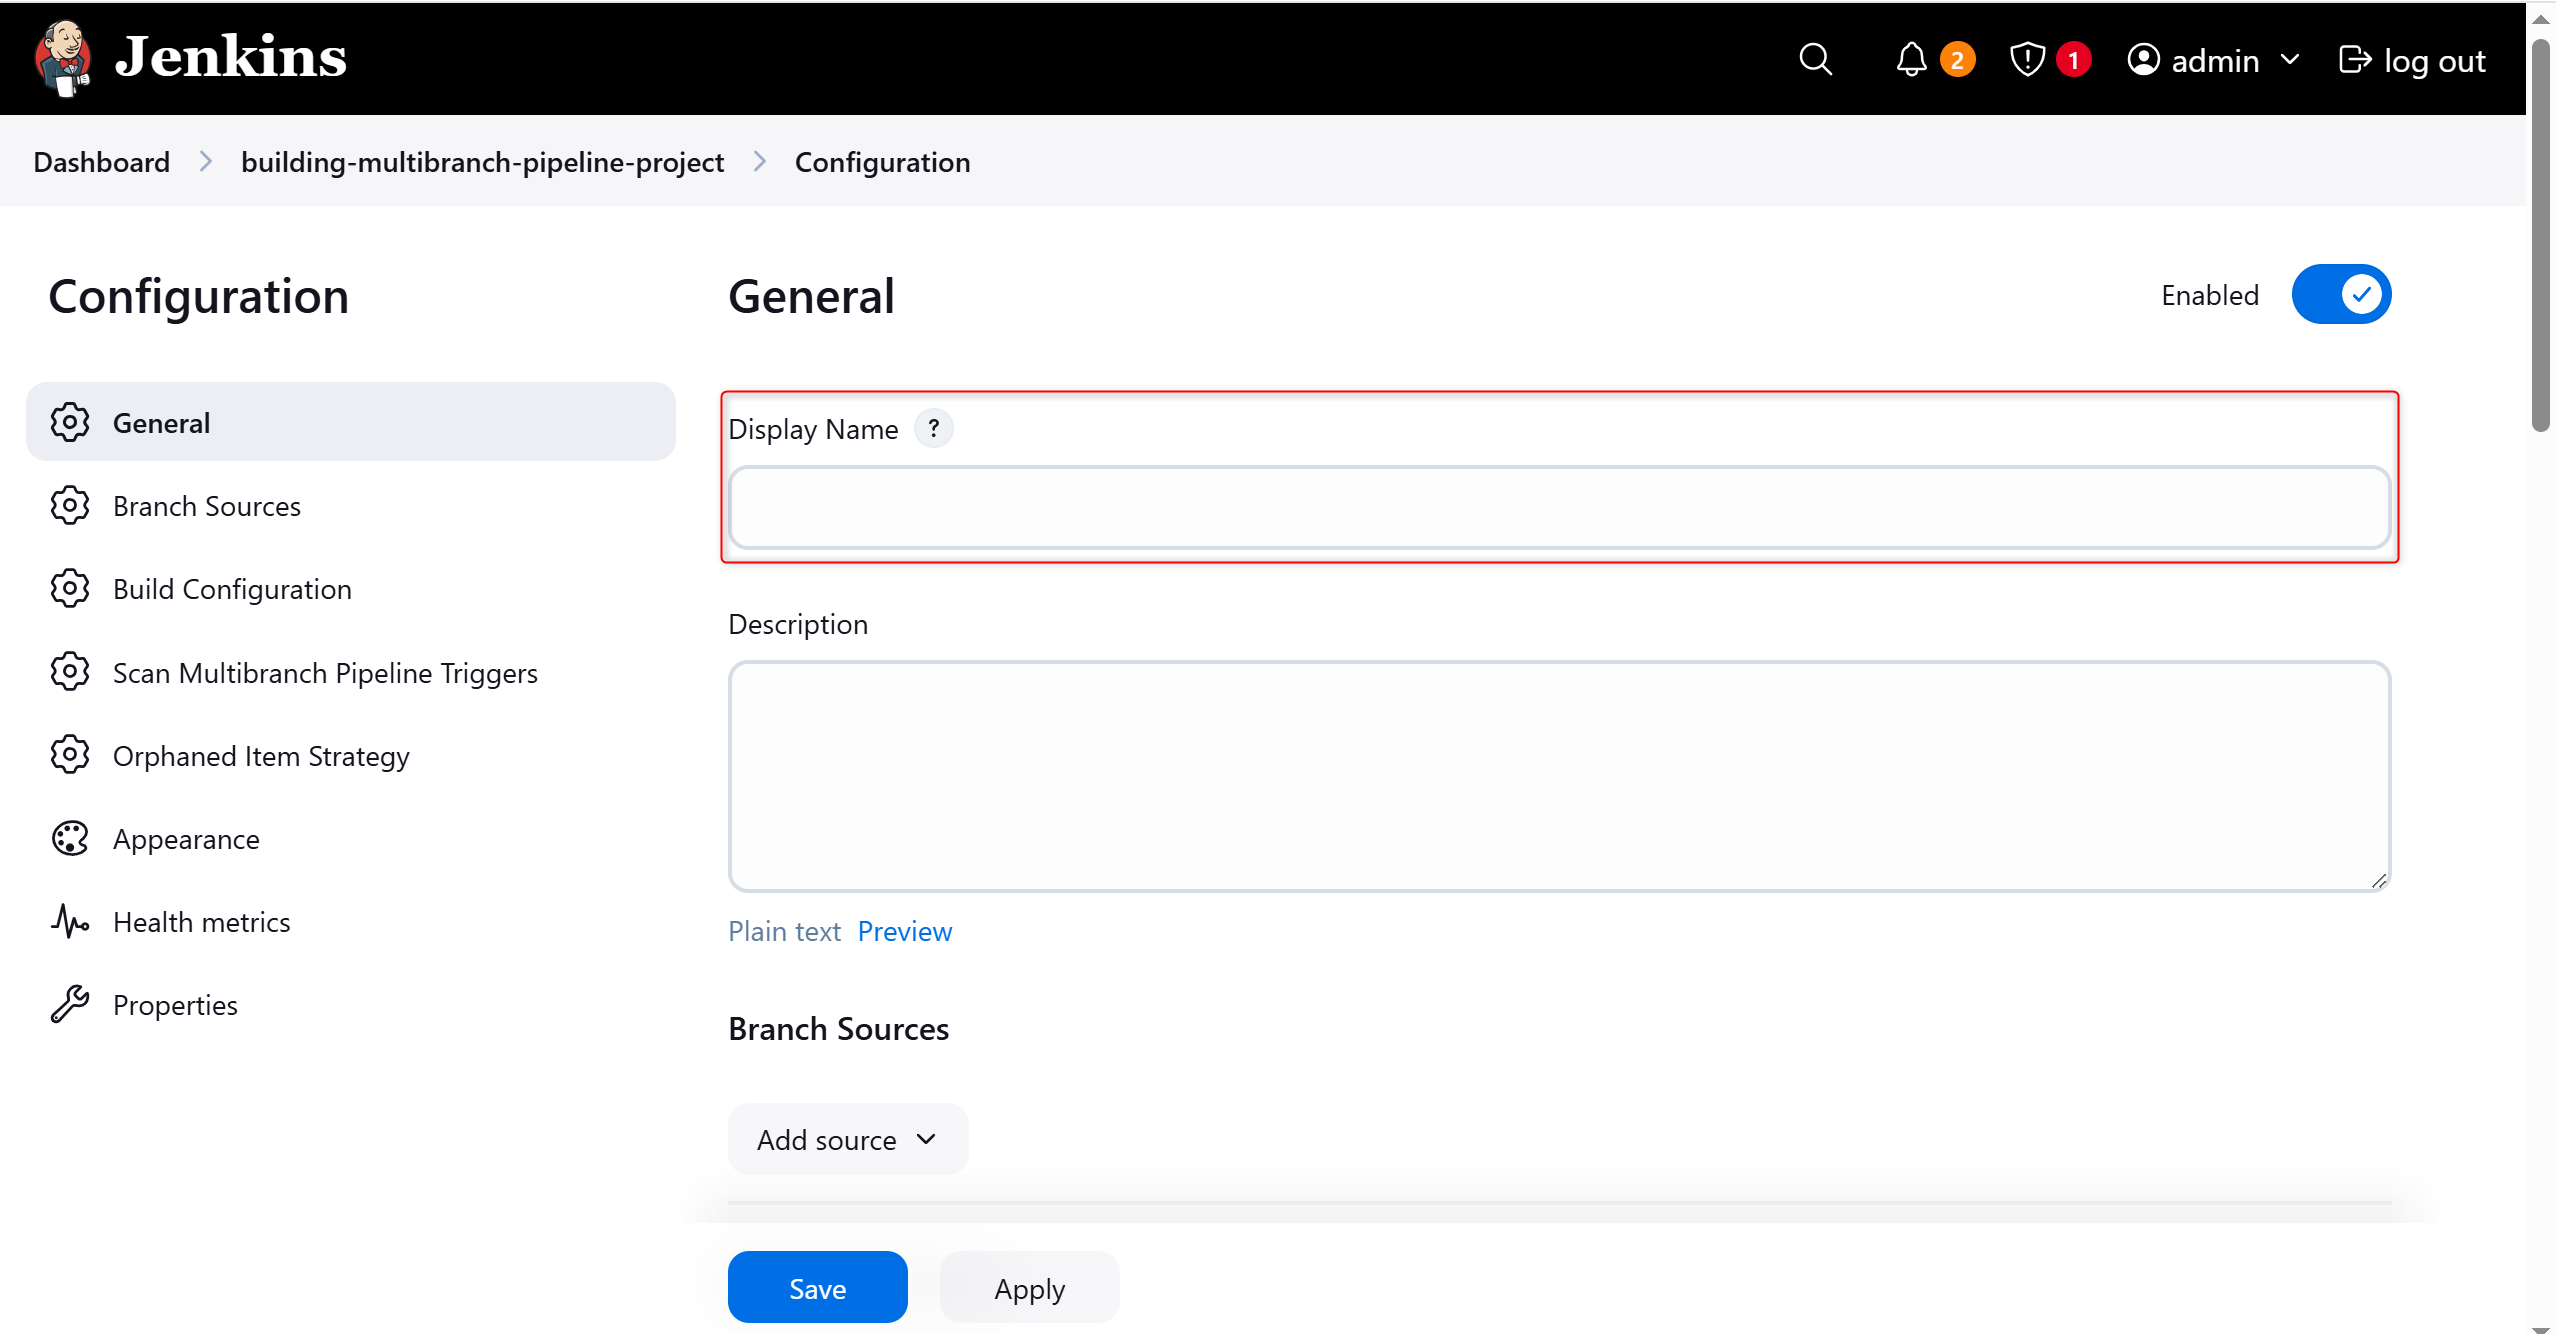Jump to Scan Multibranch Pipeline Triggers

[351, 672]
